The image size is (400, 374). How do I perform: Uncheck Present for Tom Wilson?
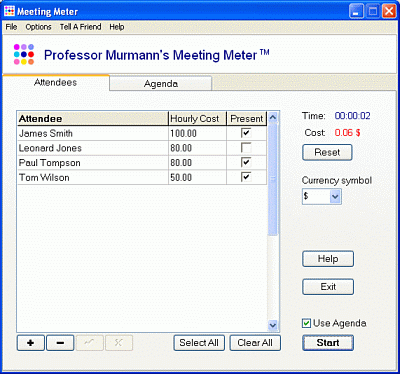pos(246,177)
